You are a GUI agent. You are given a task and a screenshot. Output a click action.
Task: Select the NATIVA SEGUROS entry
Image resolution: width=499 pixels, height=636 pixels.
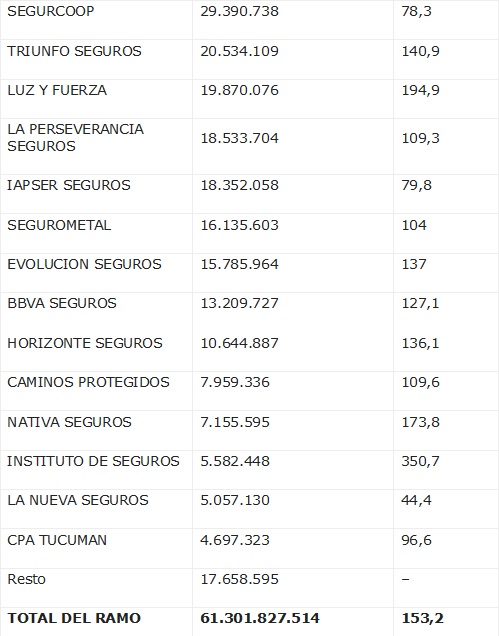pos(69,422)
